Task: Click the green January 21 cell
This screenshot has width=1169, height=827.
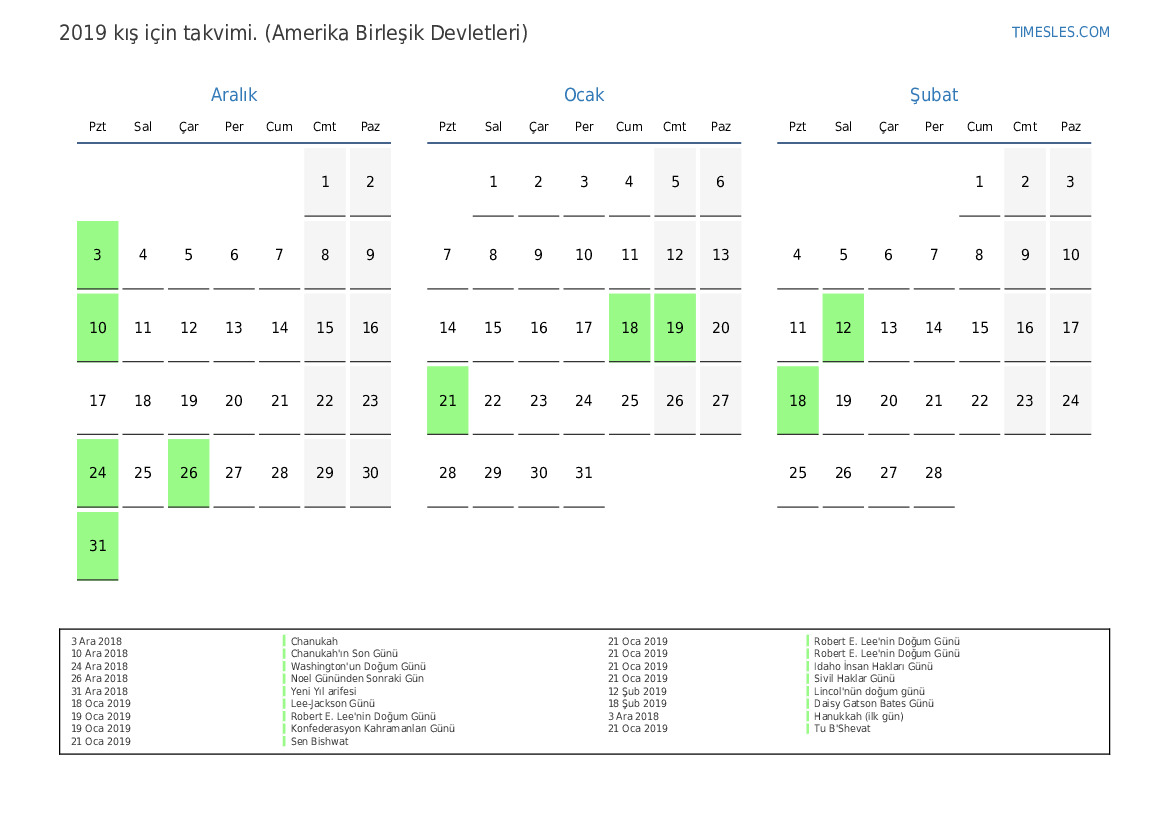Action: click(x=447, y=400)
